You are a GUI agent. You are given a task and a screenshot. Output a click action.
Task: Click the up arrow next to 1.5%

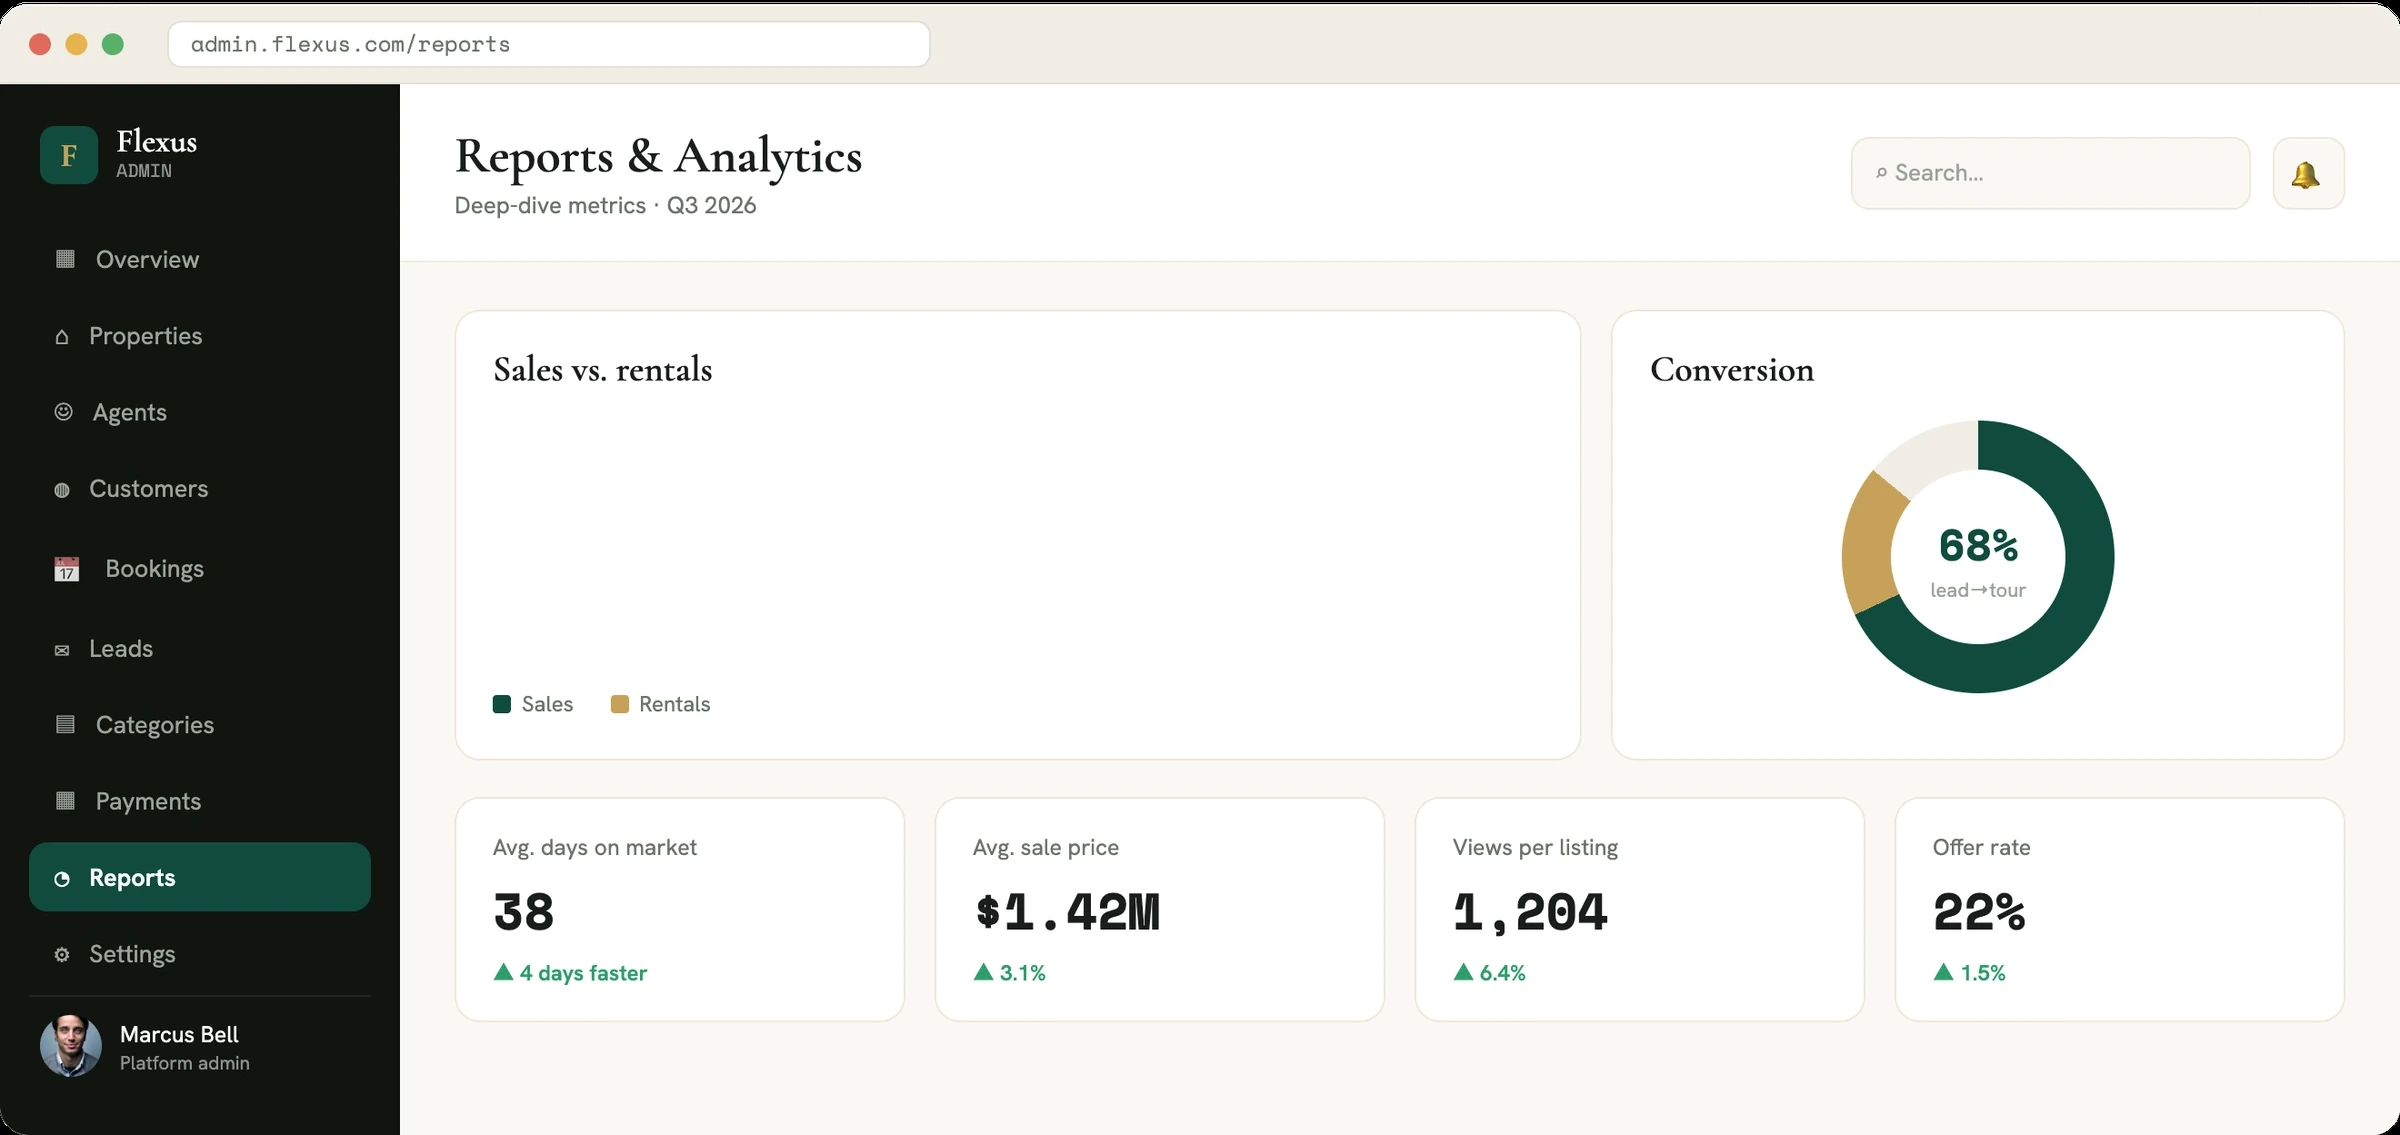tap(1943, 972)
